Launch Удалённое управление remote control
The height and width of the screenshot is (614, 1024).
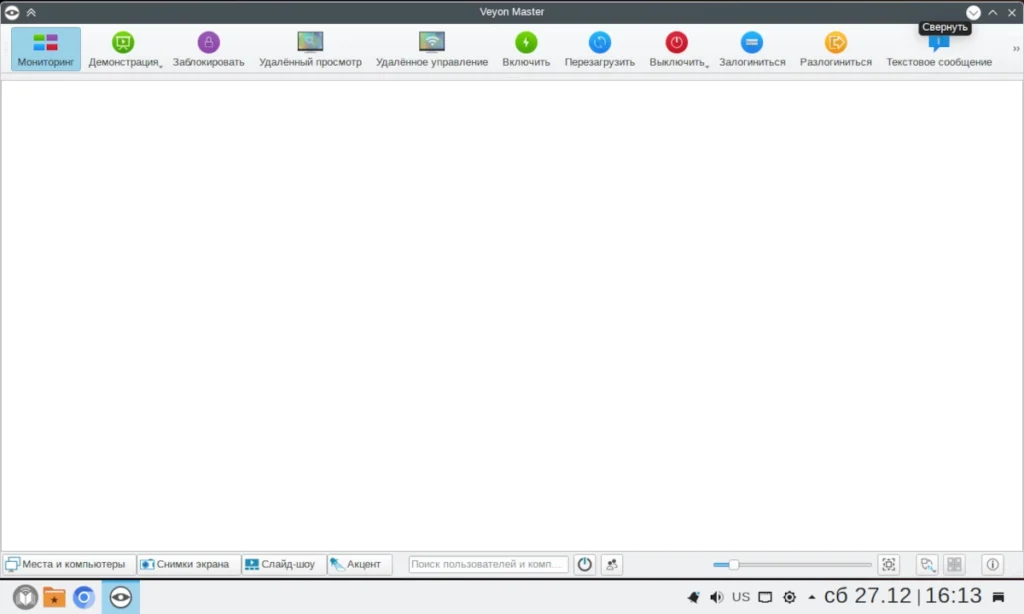click(432, 49)
